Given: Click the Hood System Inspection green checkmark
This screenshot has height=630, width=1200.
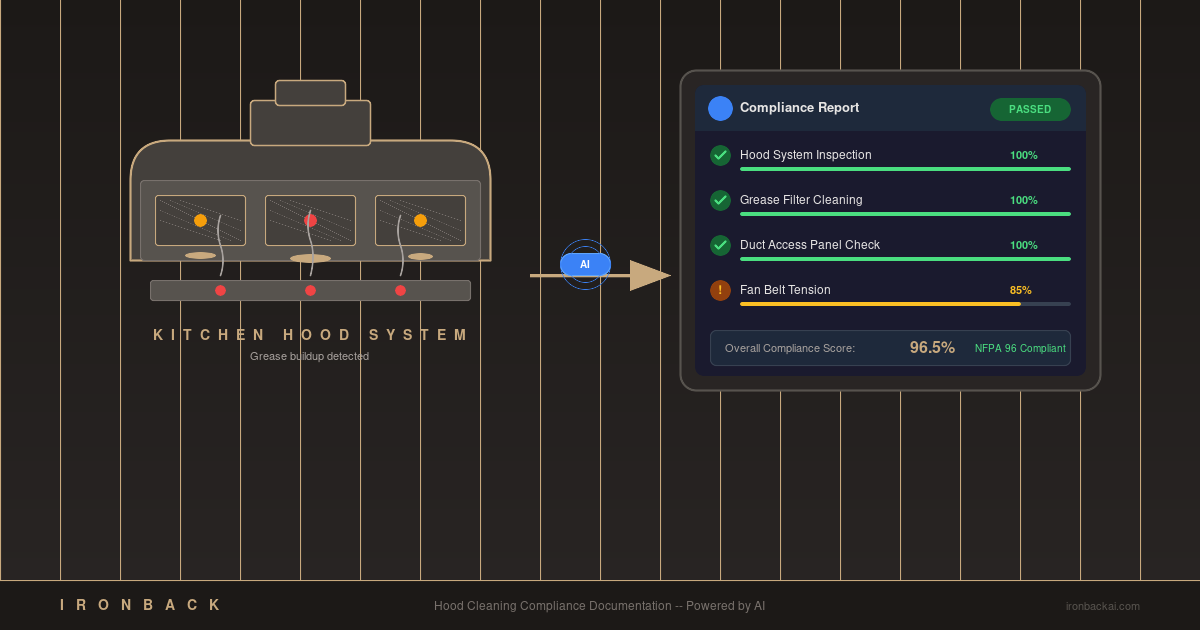Looking at the screenshot, I should [x=720, y=155].
